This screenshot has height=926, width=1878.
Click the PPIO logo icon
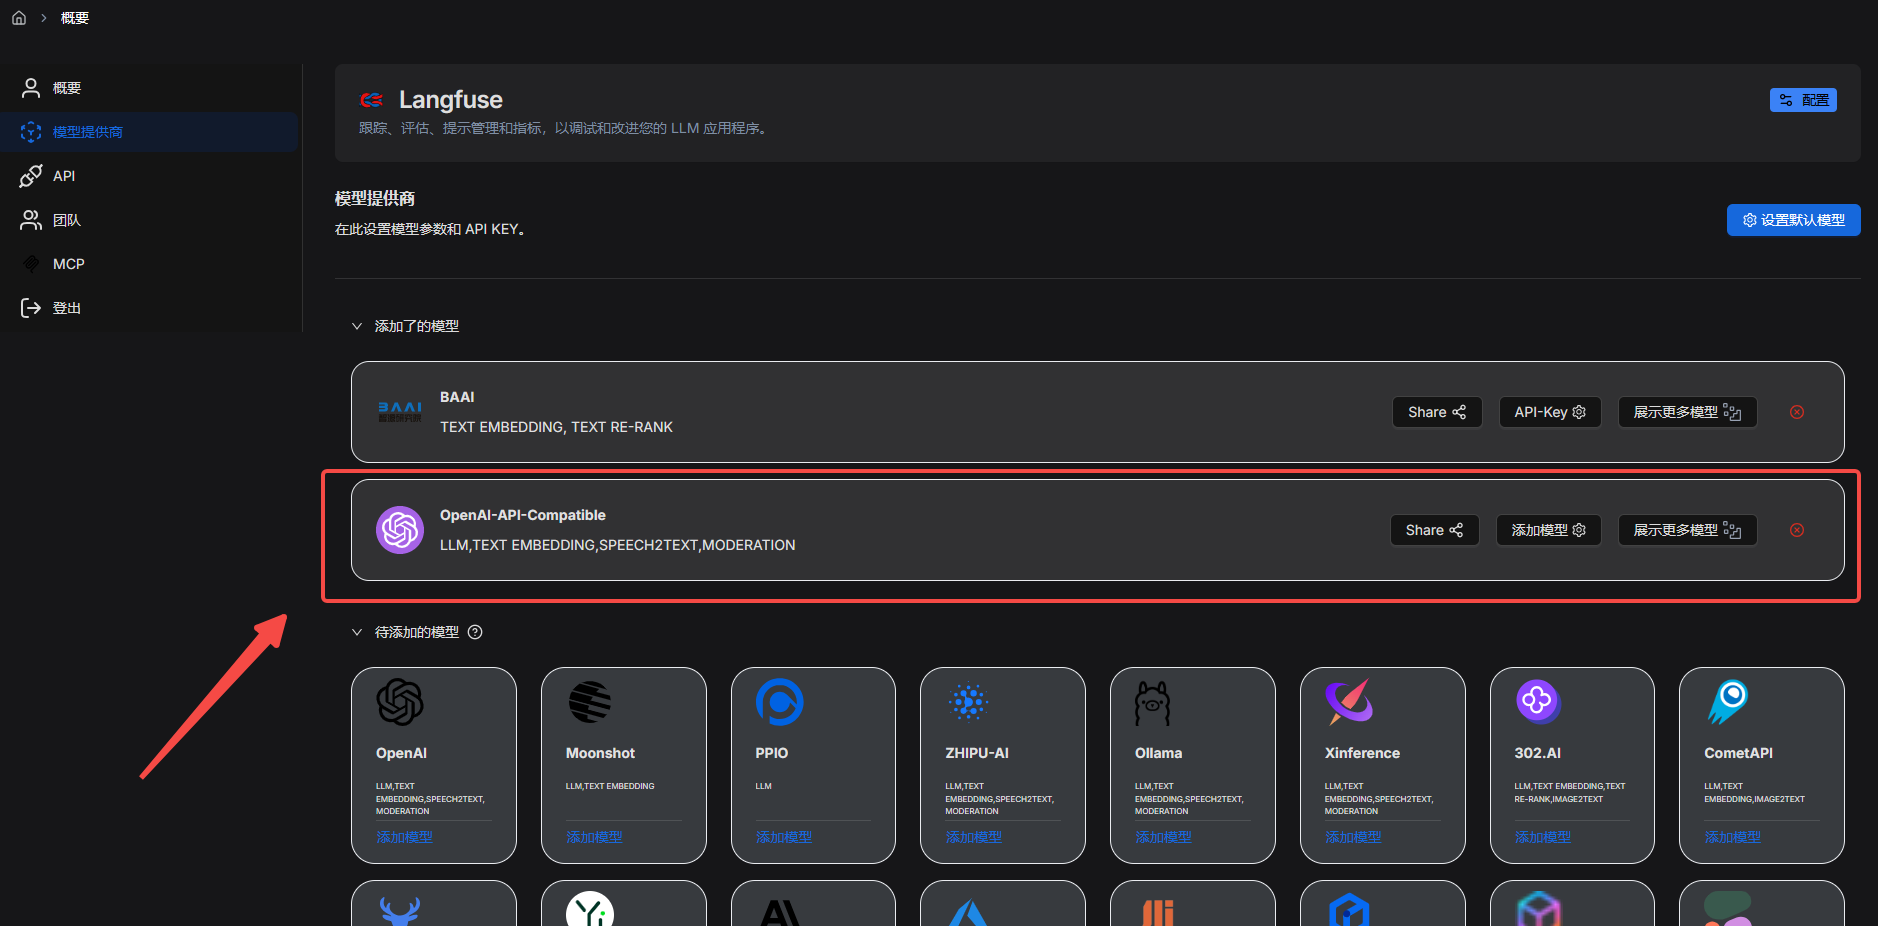780,702
